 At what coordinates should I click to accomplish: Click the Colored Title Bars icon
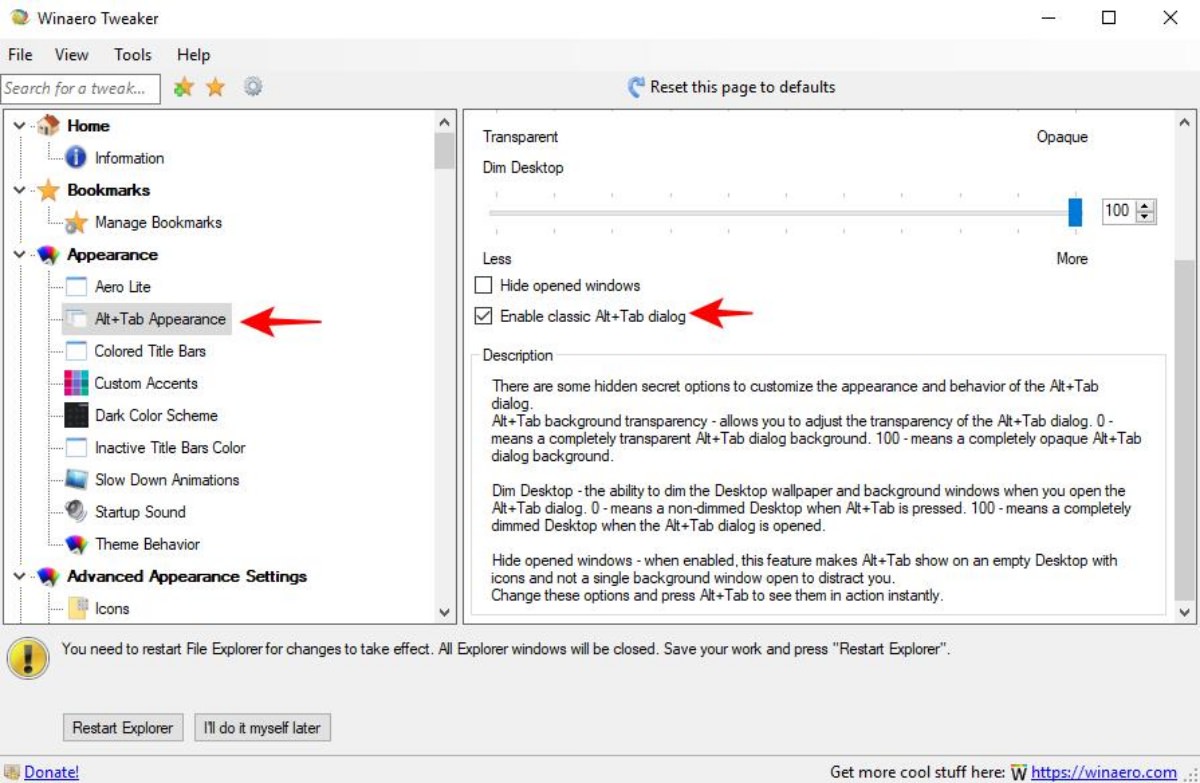[x=76, y=351]
